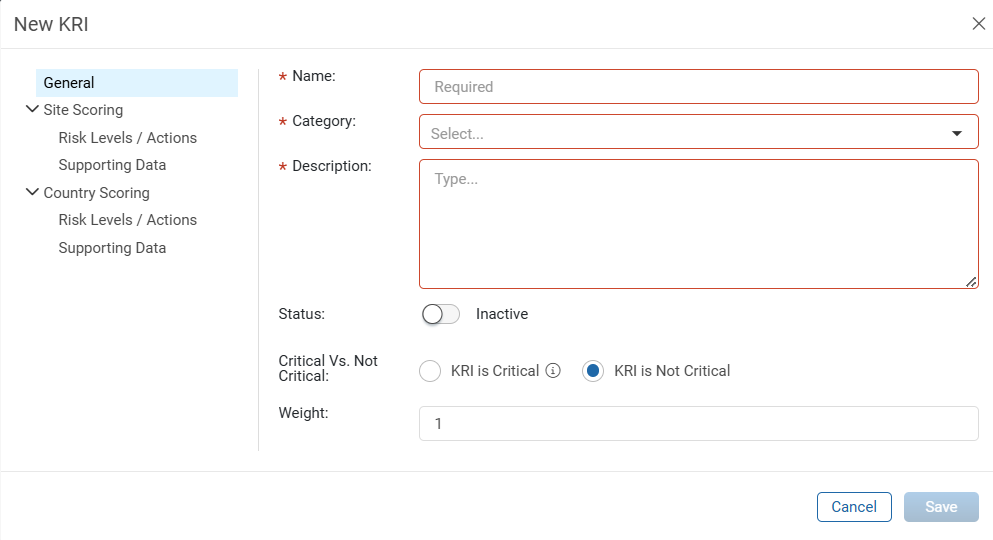Click the New KRI dialog title
Screen dimensions: 993x540
coord(51,24)
